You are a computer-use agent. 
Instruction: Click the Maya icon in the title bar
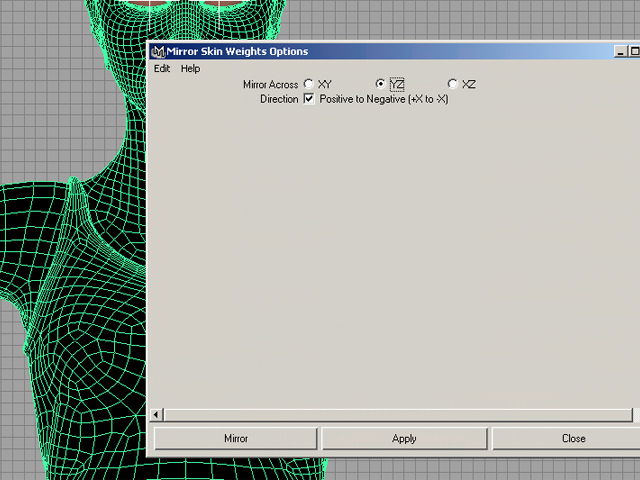pos(158,51)
